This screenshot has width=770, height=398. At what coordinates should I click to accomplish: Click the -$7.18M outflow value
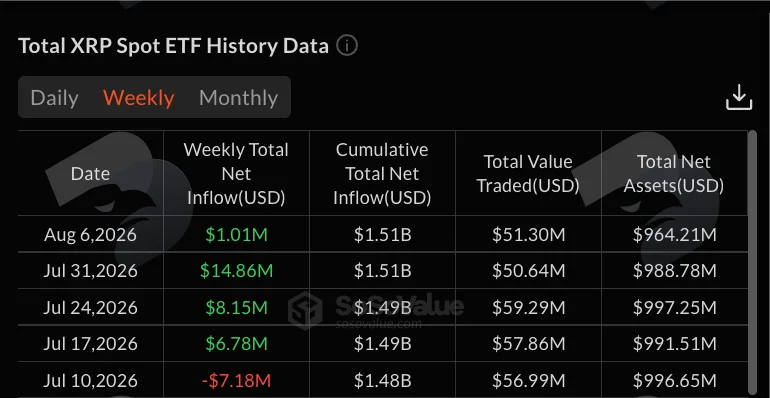pyautogui.click(x=236, y=380)
